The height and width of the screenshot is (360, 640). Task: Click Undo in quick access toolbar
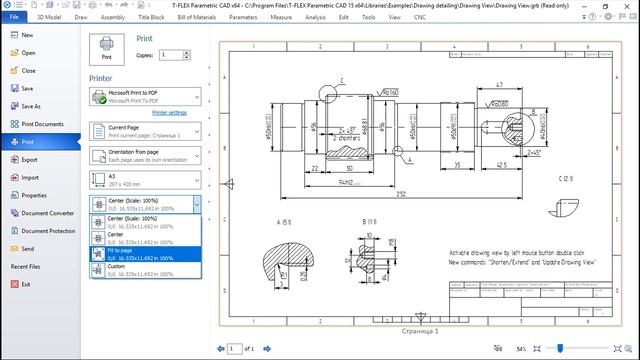(109, 5)
